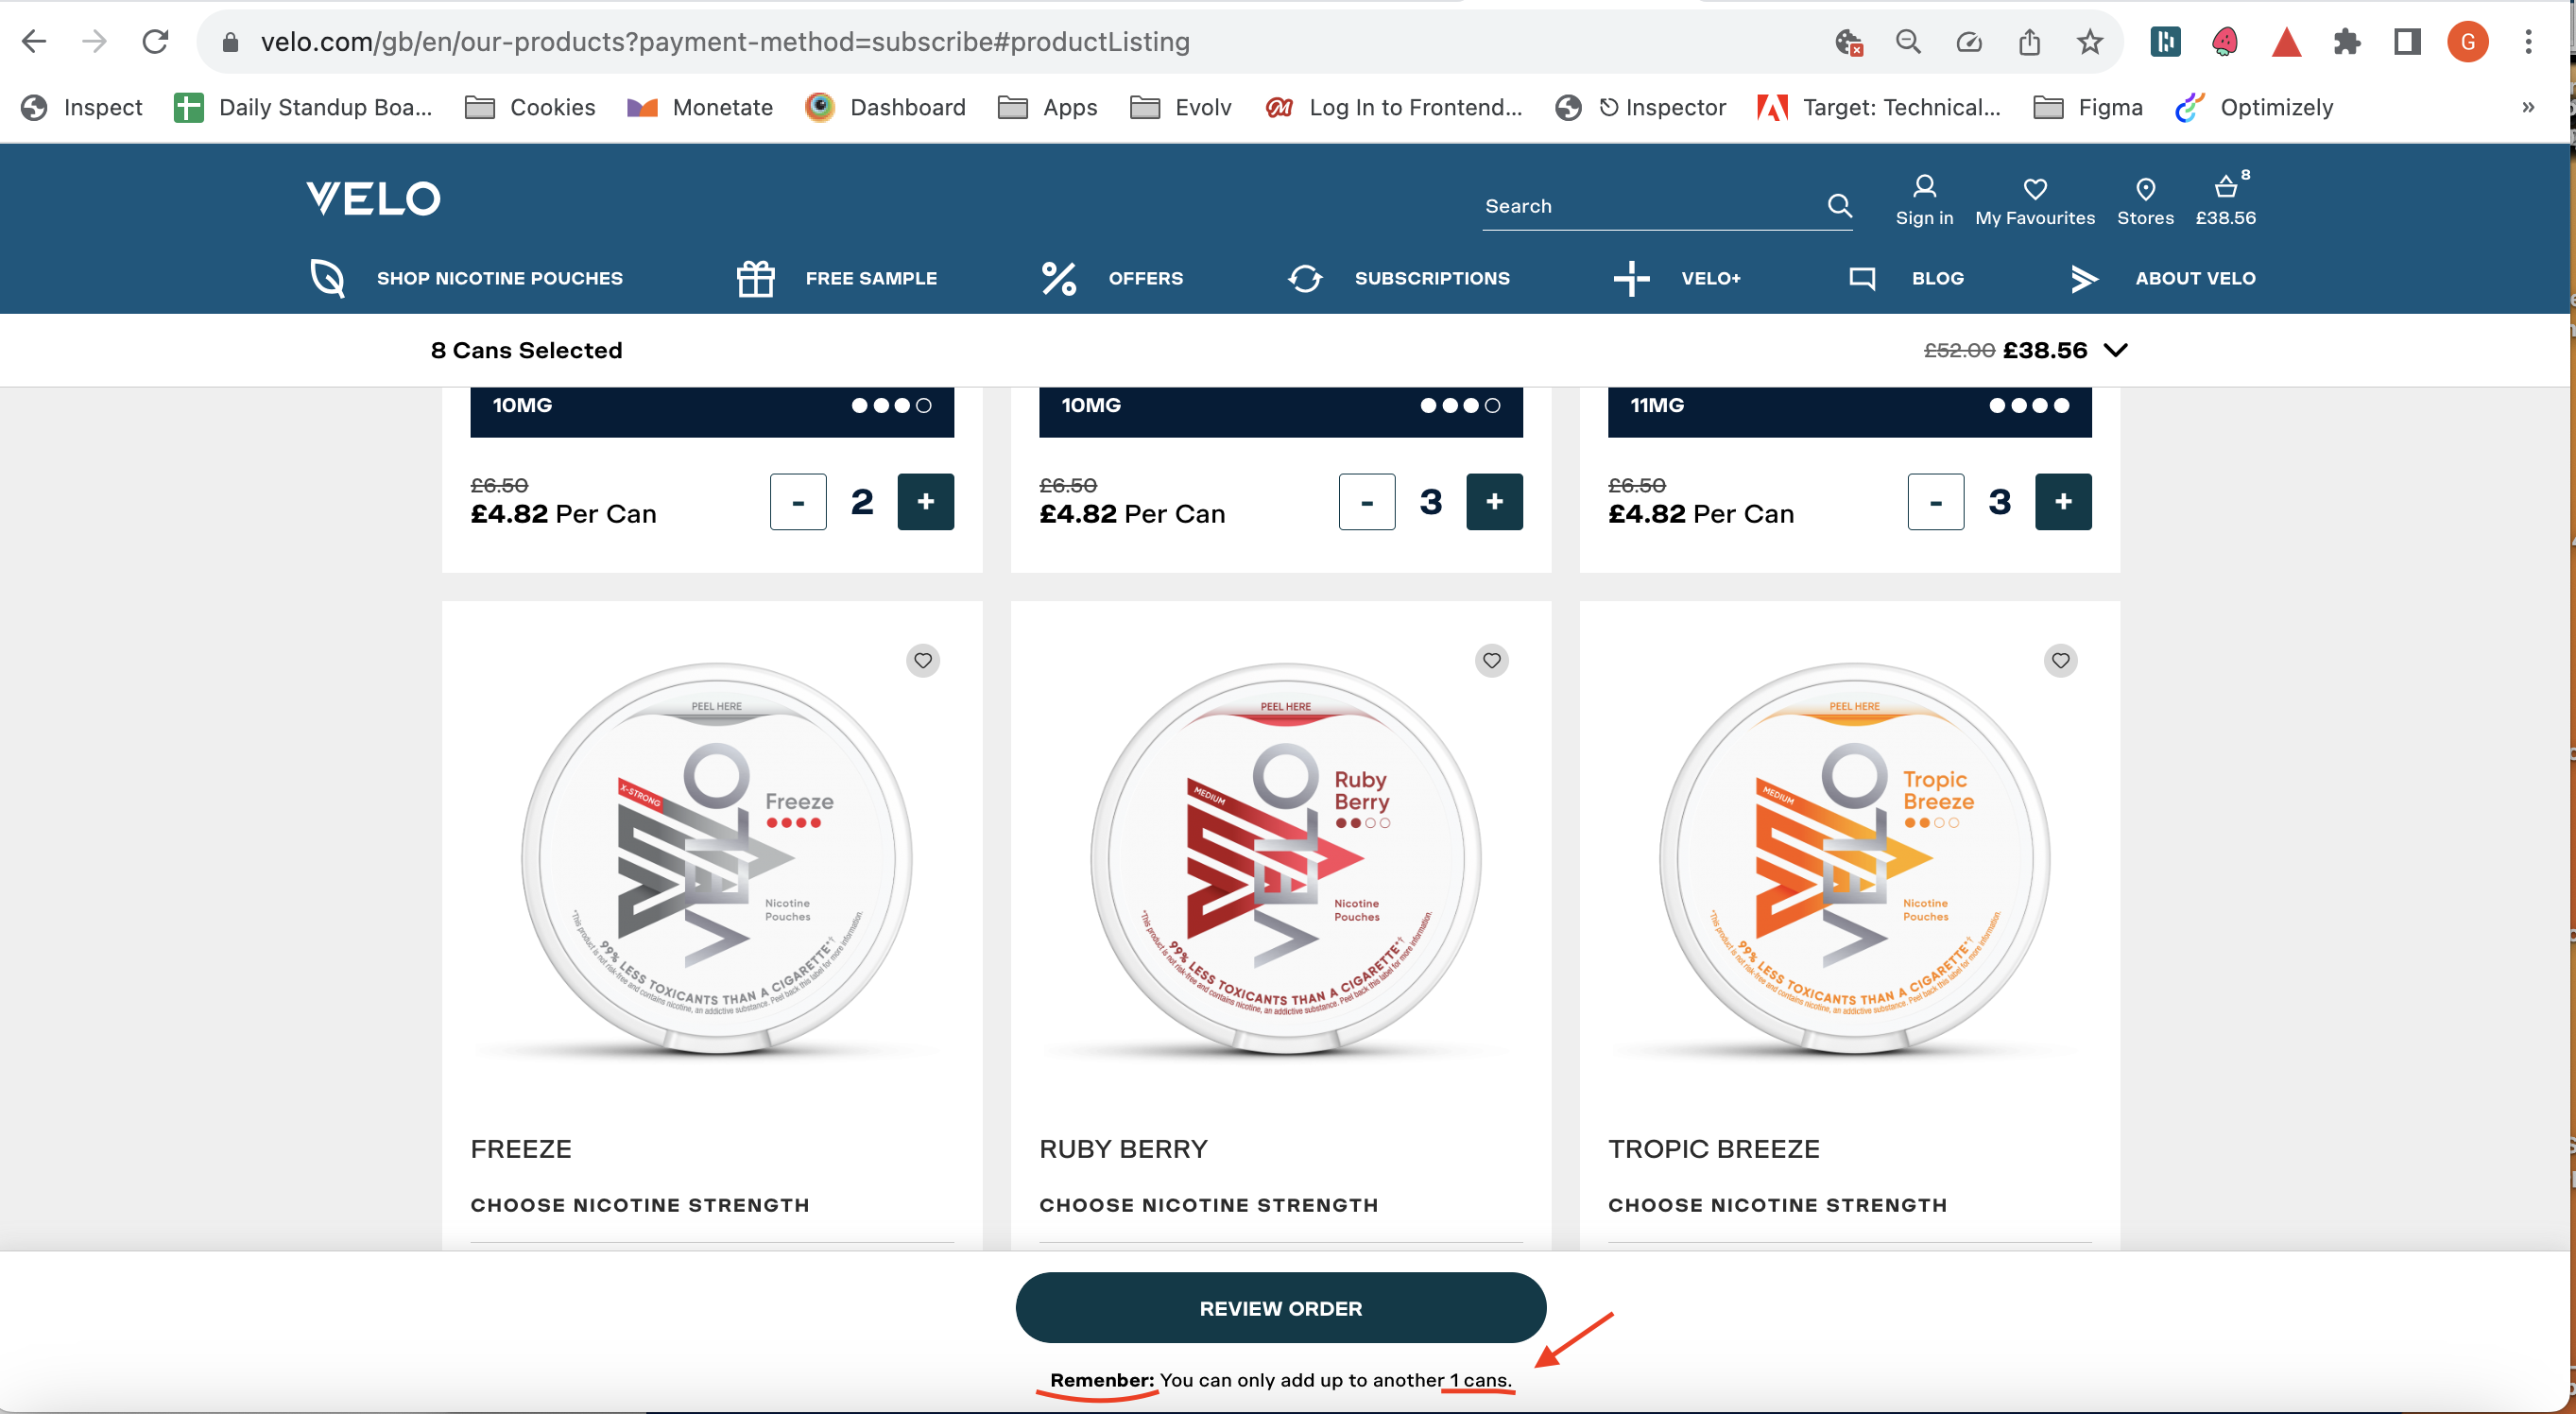This screenshot has width=2576, height=1414.
Task: Favourite the Ruby Berry product heart
Action: pyautogui.click(x=1491, y=660)
